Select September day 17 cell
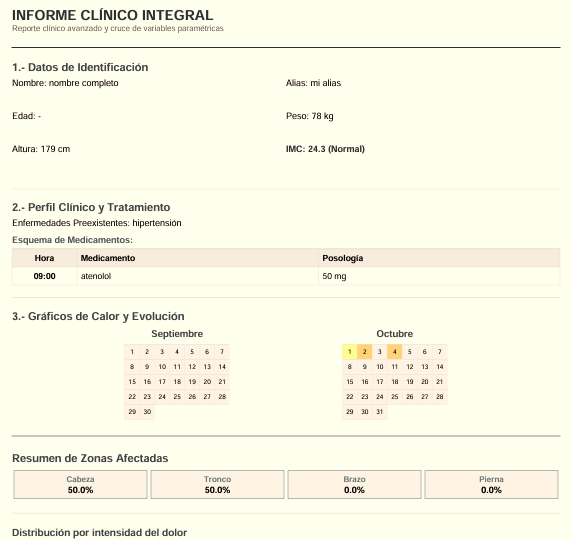 pos(162,382)
